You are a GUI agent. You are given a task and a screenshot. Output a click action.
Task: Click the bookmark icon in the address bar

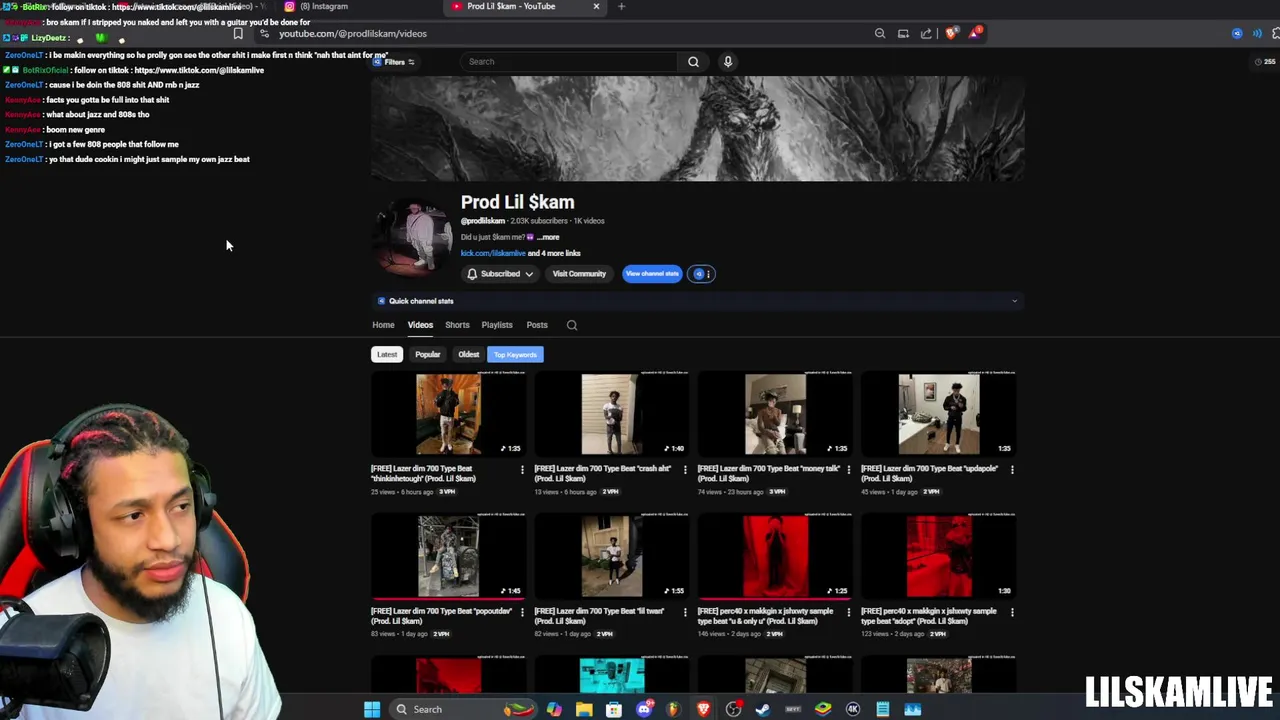click(x=238, y=34)
